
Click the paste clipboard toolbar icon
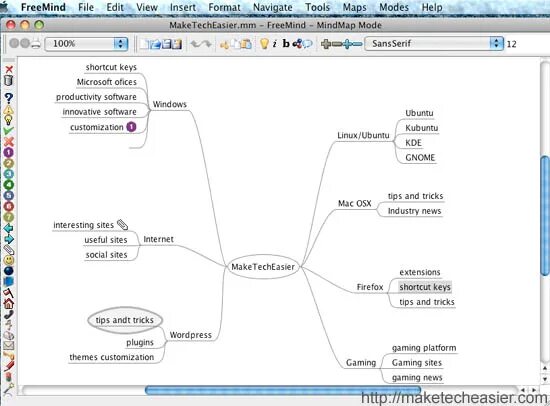tap(246, 44)
